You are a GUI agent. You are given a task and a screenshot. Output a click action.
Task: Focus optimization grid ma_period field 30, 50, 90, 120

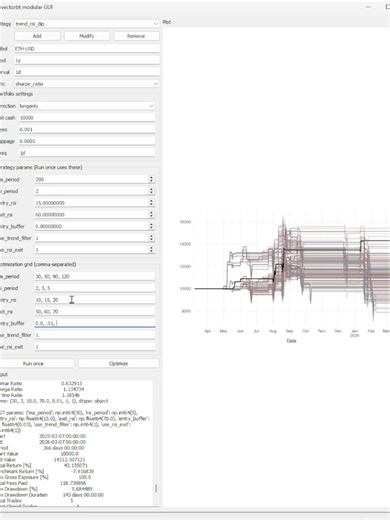coord(95,276)
